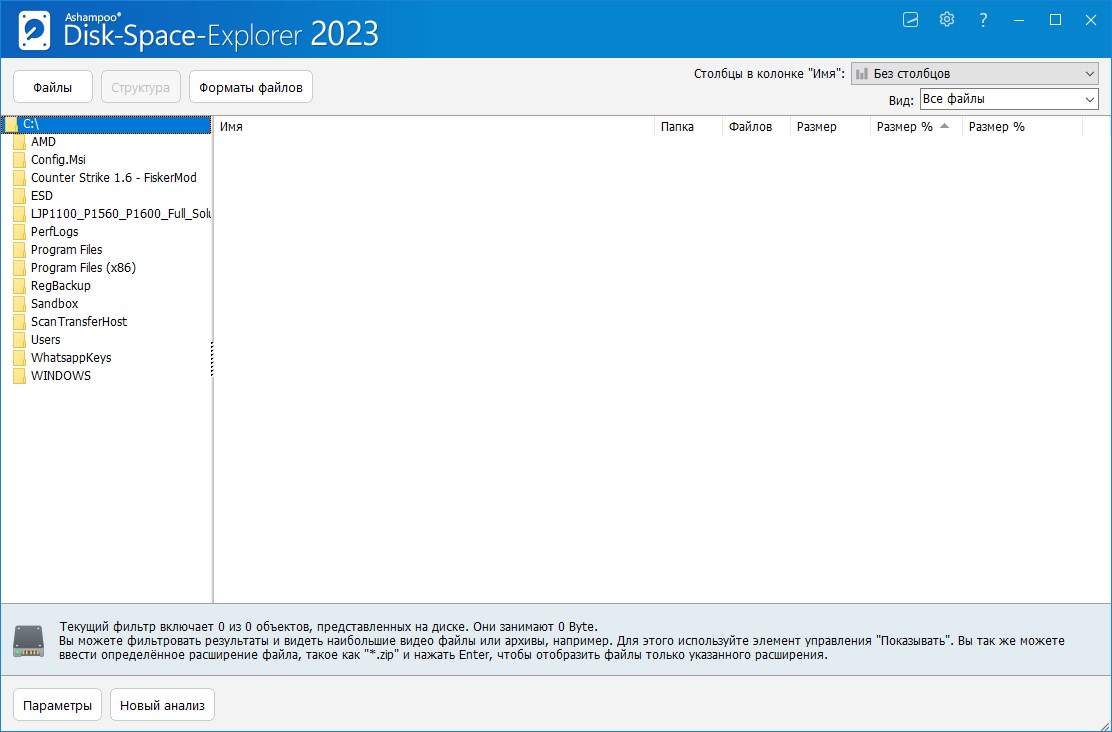Viewport: 1112px width, 732px height.
Task: Open settings gear icon in the title bar
Action: 947,19
